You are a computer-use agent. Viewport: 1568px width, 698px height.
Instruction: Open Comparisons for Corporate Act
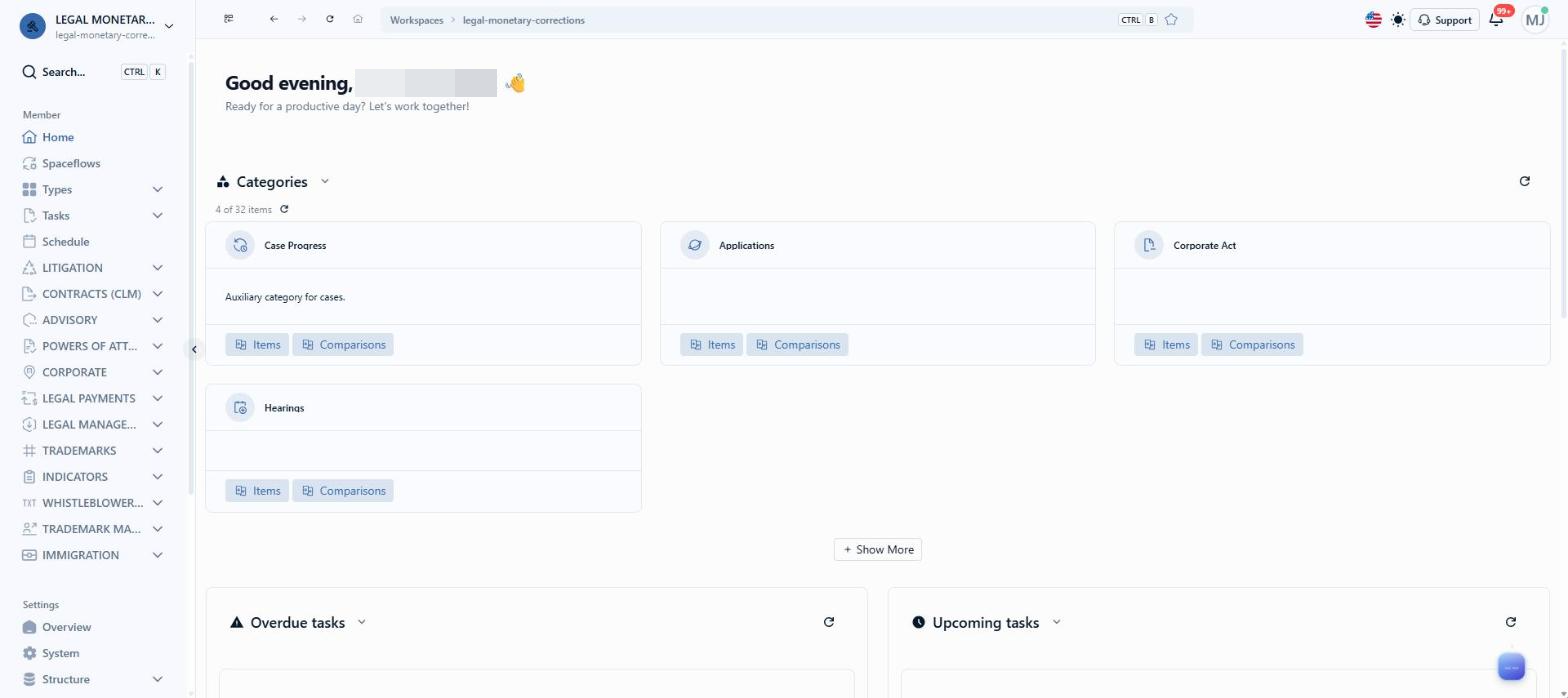[1252, 344]
